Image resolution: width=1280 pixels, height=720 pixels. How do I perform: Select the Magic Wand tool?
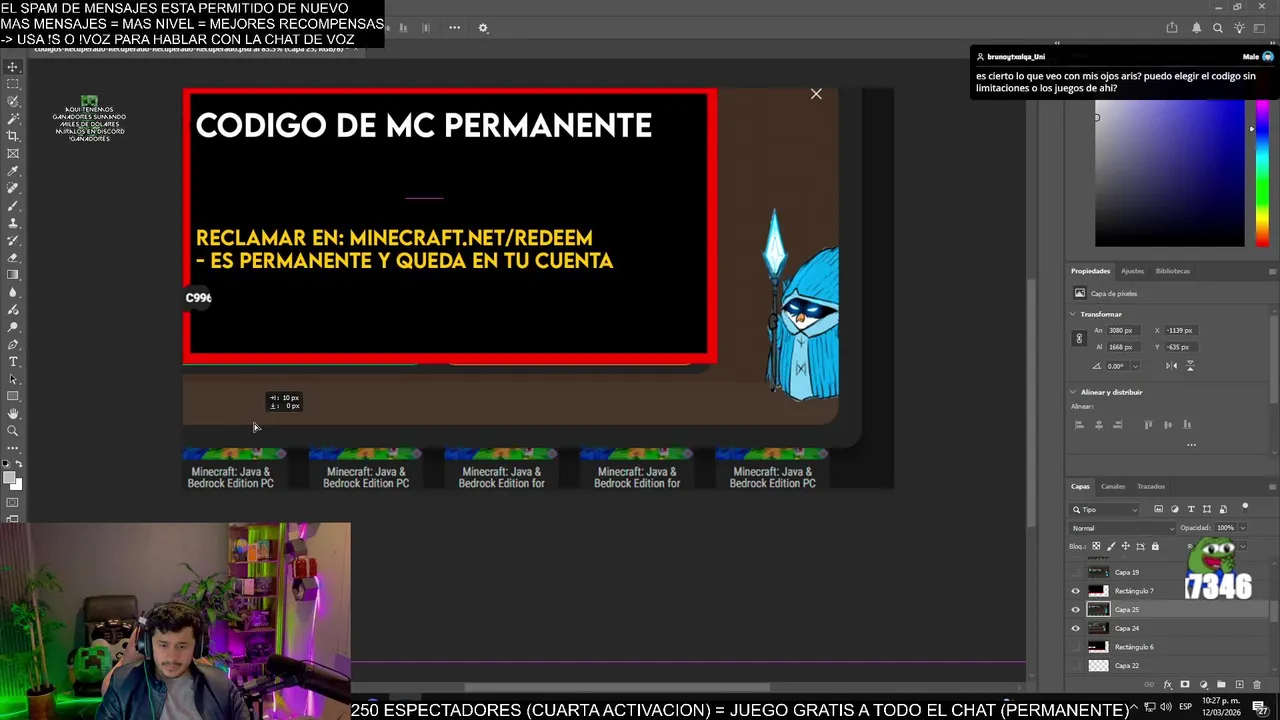[13, 118]
